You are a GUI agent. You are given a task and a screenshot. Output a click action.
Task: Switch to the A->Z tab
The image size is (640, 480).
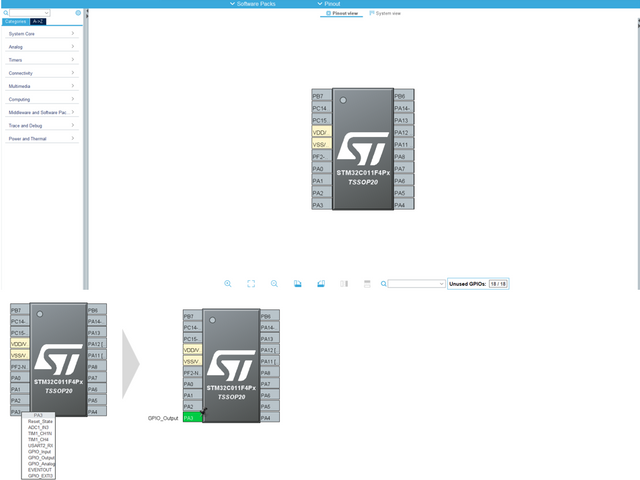coord(37,20)
